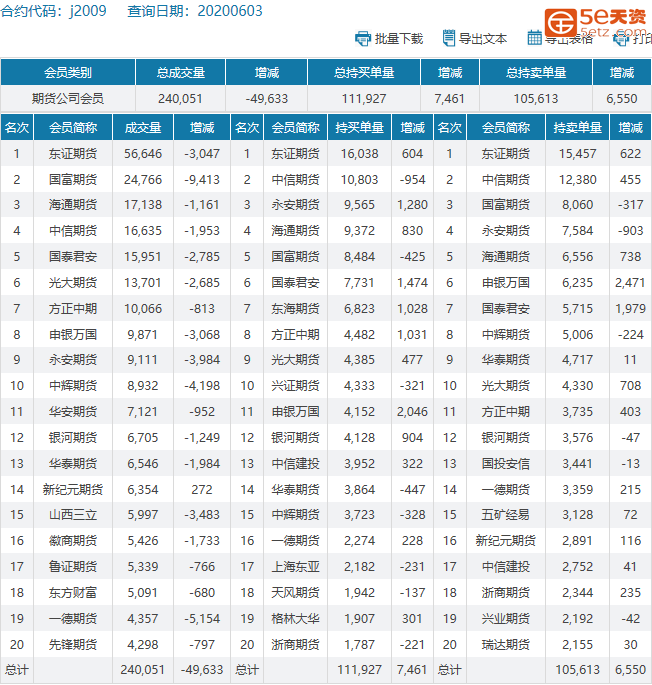The image size is (652, 685).
Task: Click the 上海东亚 member name
Action: [295, 567]
